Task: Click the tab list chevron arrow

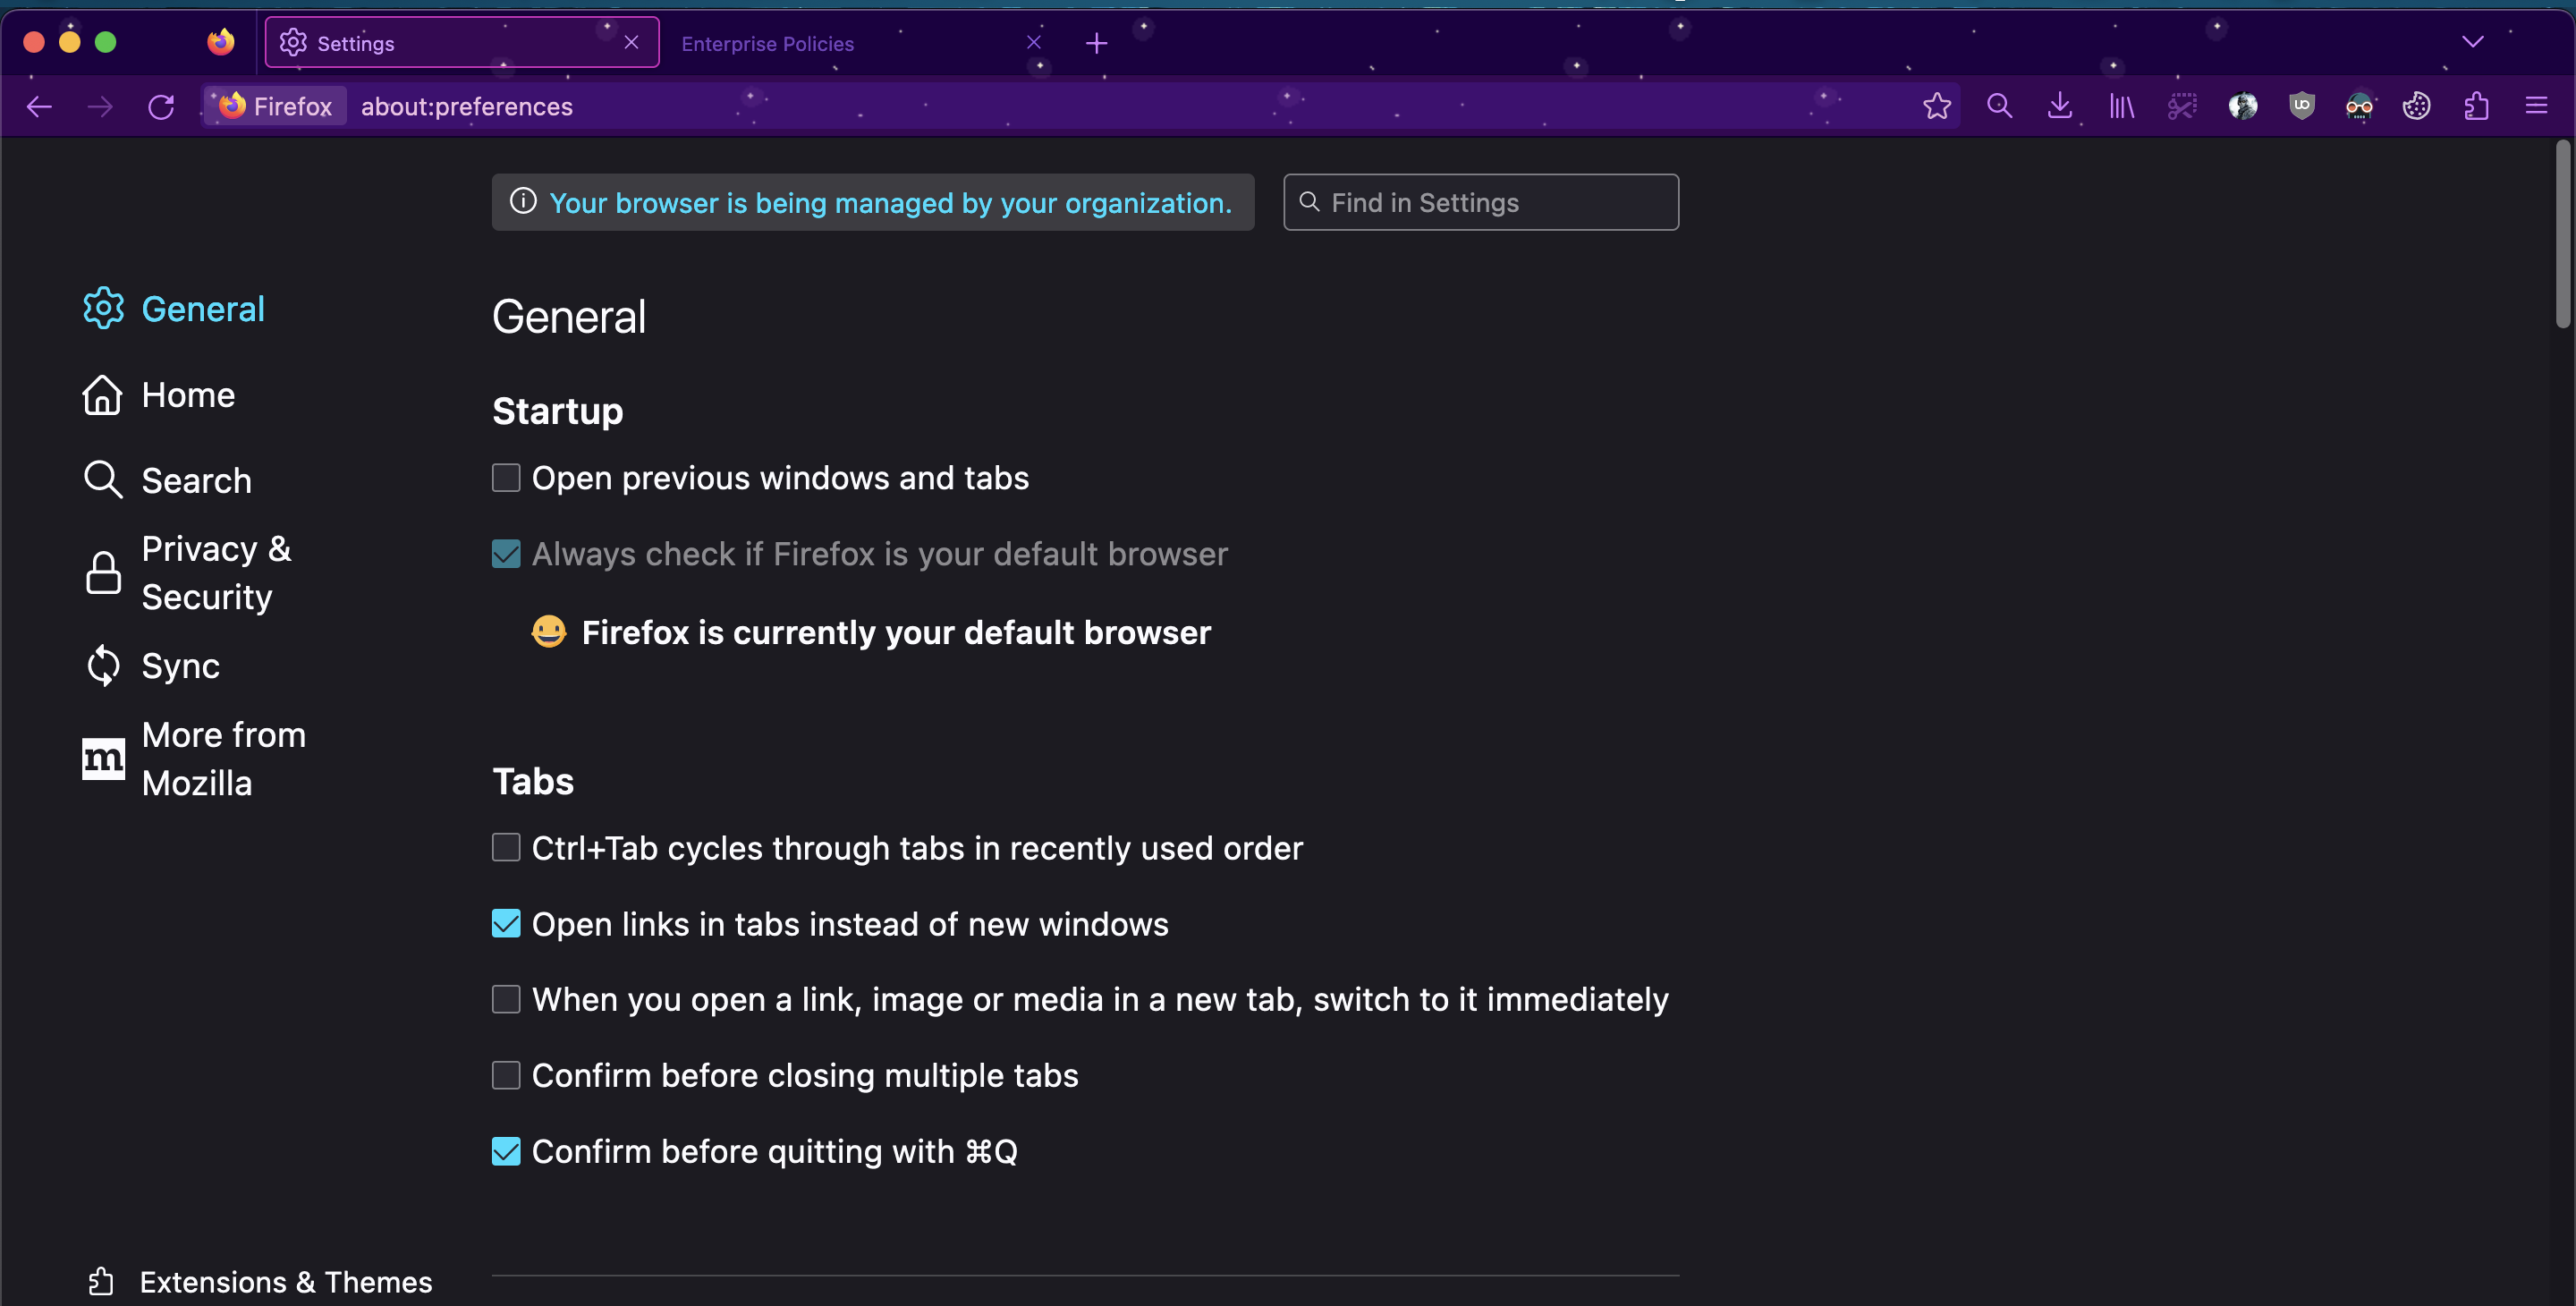Action: pos(2472,42)
